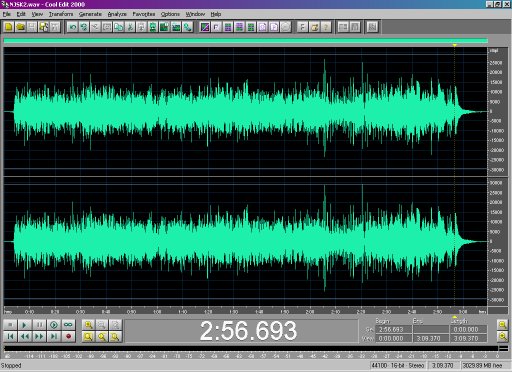
Task: Click the '44100 · 16-bit · Stereo' status entry
Action: 398,366
